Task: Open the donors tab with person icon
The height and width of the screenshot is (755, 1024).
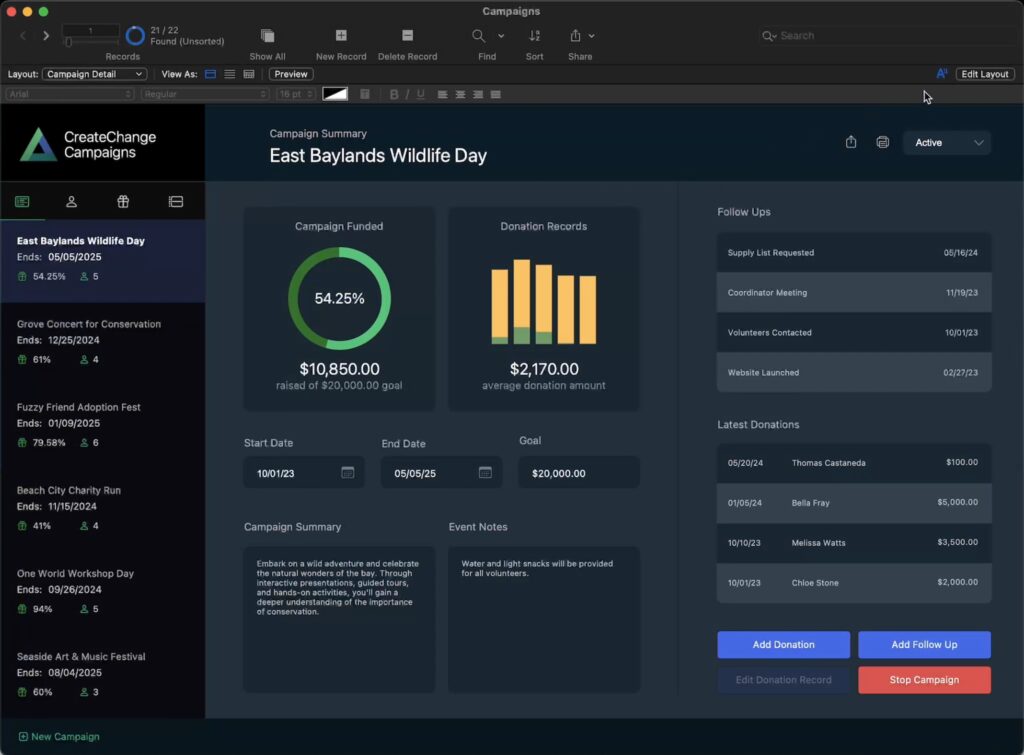Action: 72,202
